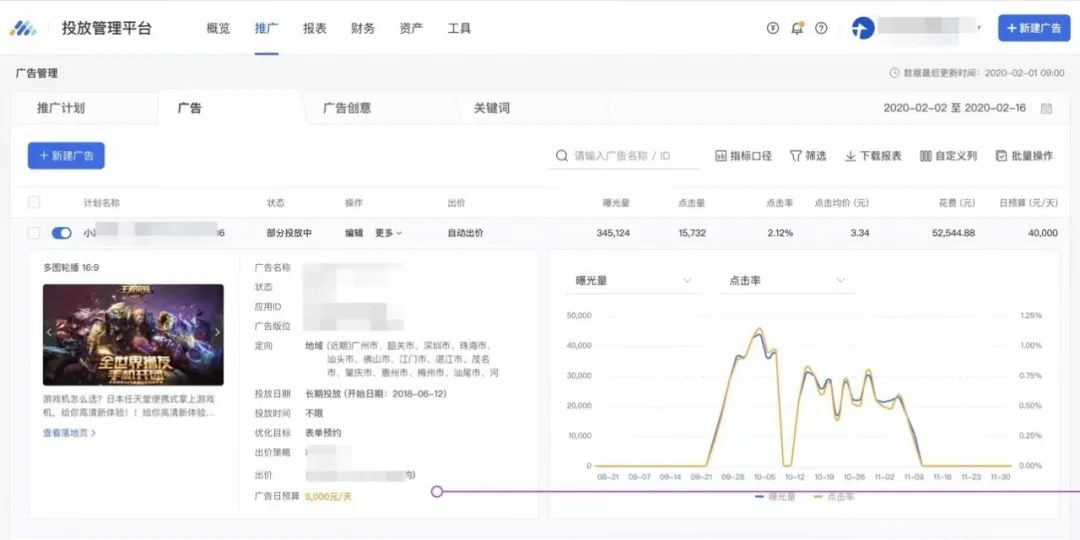Open the 财务 menu
1080x540 pixels.
click(363, 28)
